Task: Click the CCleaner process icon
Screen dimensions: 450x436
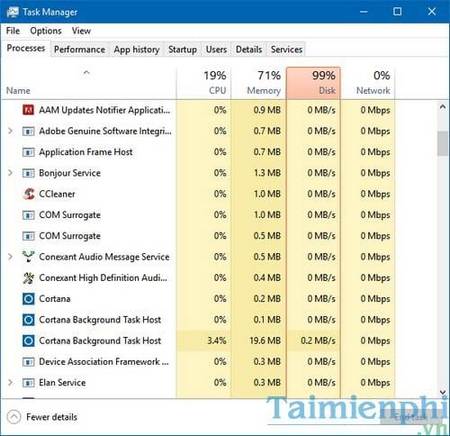Action: [x=28, y=194]
